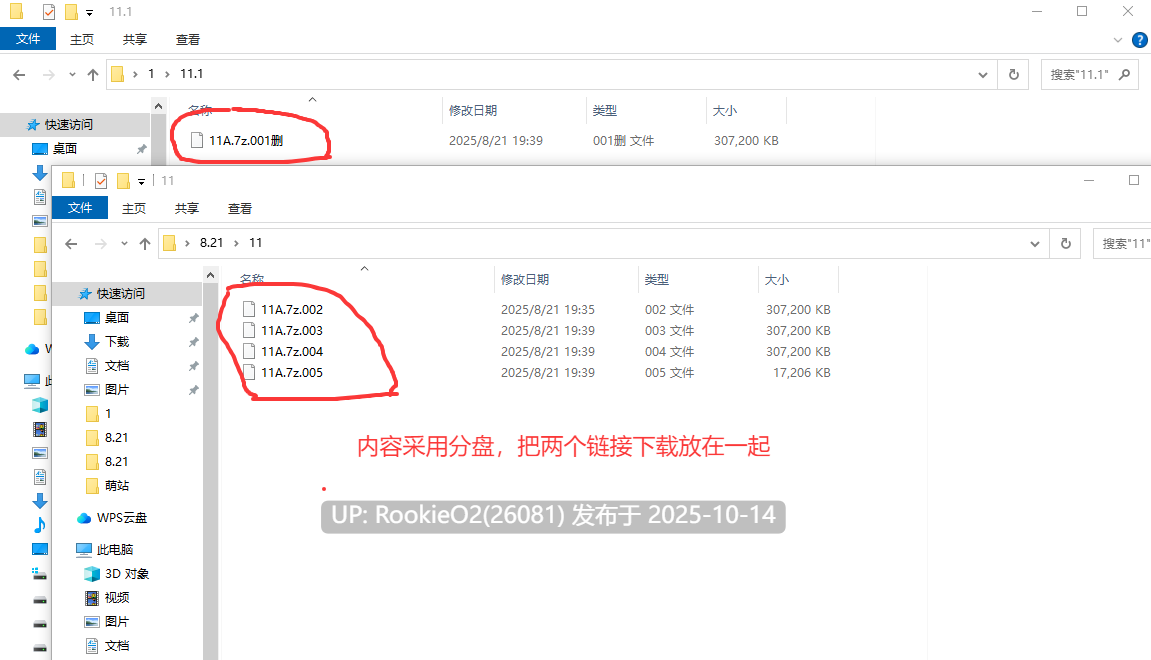Viewport: 1151px width, 660px height.
Task: Select 此电脑 in 11 window sidebar
Action: (115, 550)
